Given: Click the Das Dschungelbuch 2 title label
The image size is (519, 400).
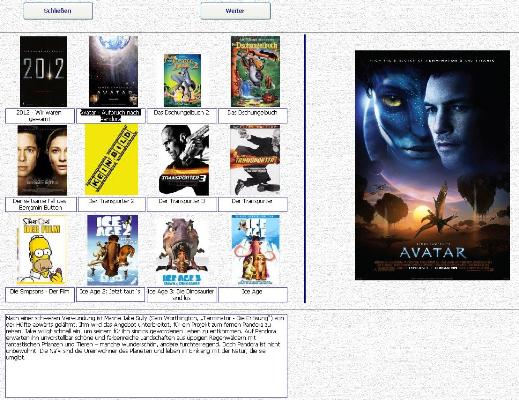Looking at the screenshot, I should 182,116.
